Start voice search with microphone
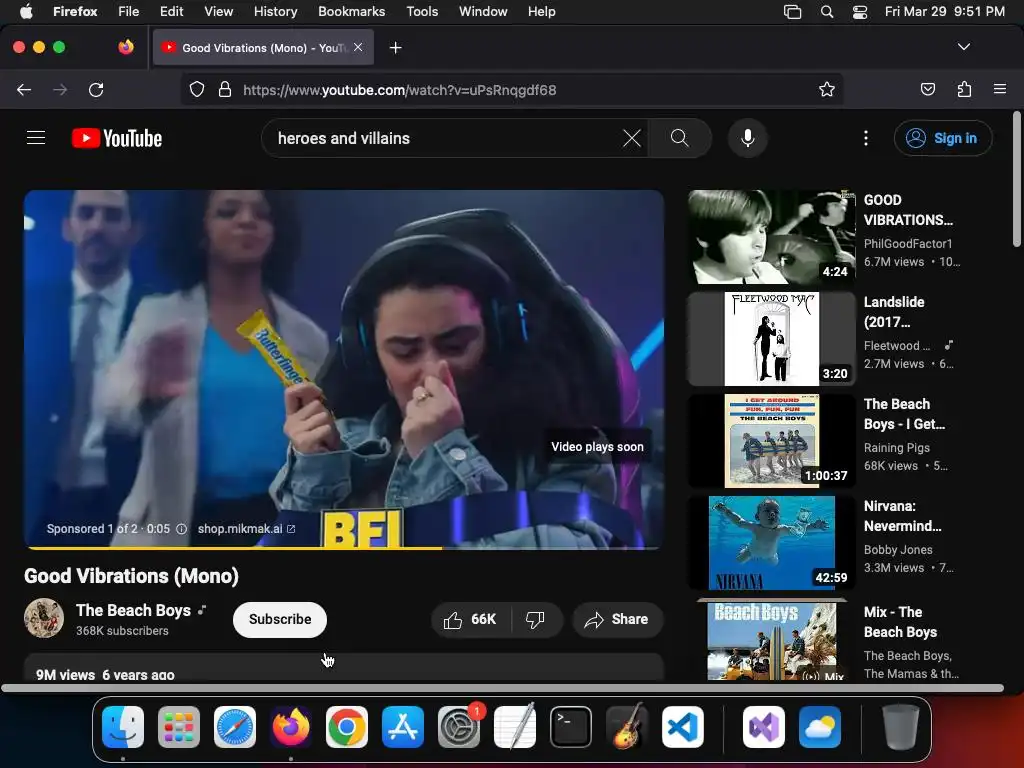This screenshot has width=1024, height=768. click(748, 138)
